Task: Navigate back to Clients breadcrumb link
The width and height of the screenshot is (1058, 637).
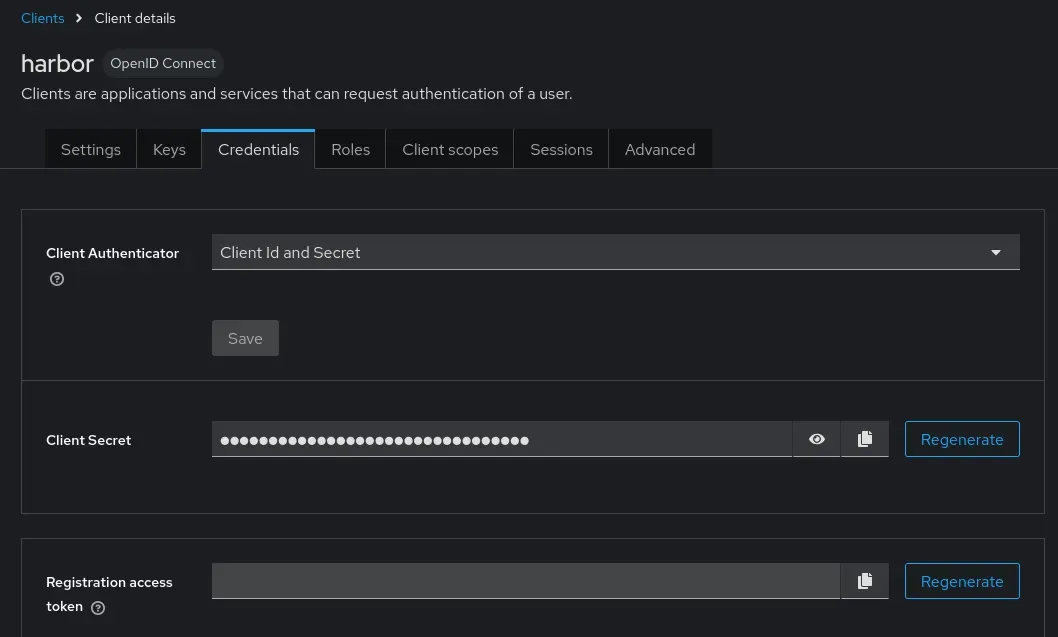Action: pyautogui.click(x=43, y=18)
